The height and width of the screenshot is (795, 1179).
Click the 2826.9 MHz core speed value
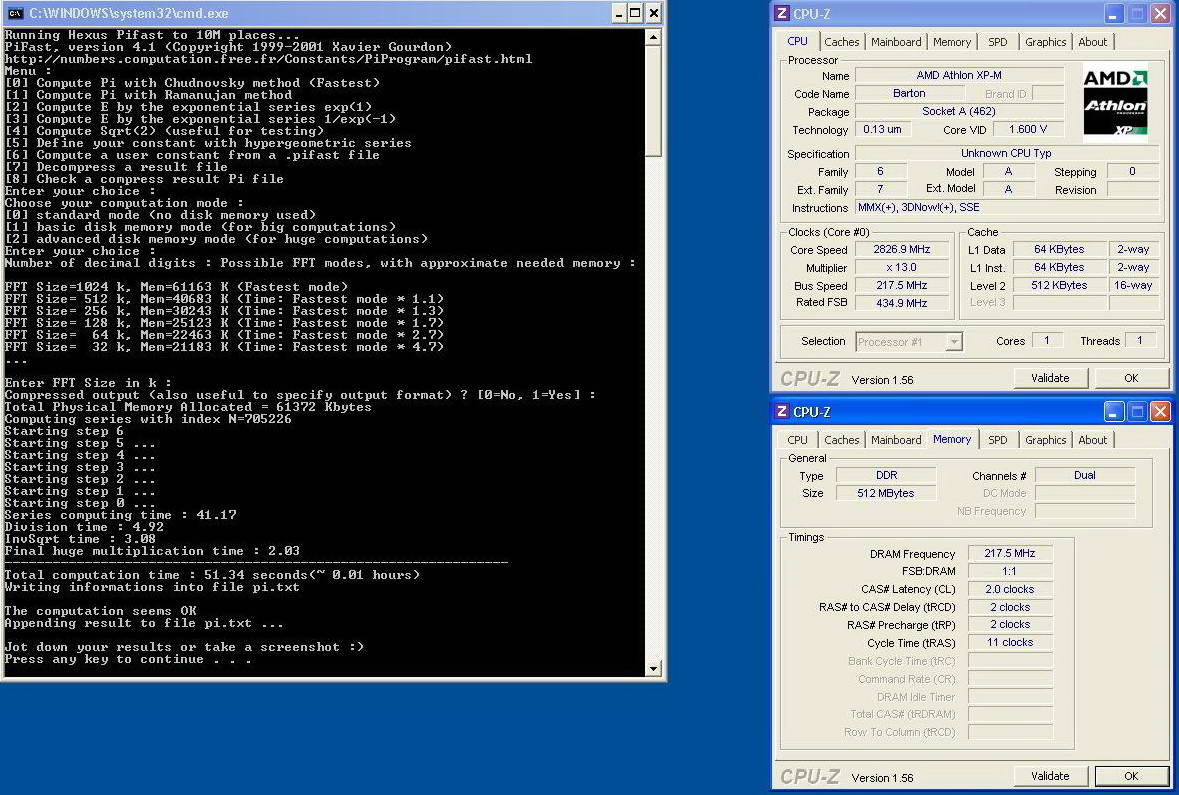point(902,249)
